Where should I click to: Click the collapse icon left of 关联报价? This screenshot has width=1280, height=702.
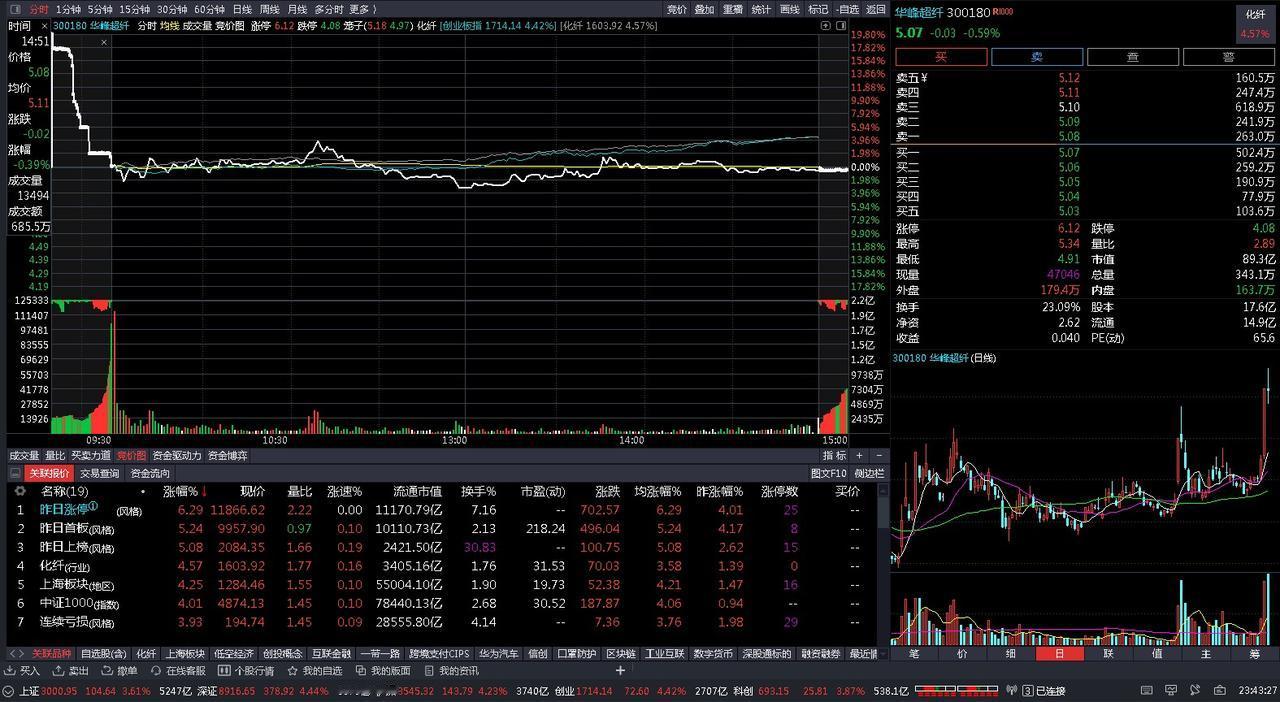[16, 473]
